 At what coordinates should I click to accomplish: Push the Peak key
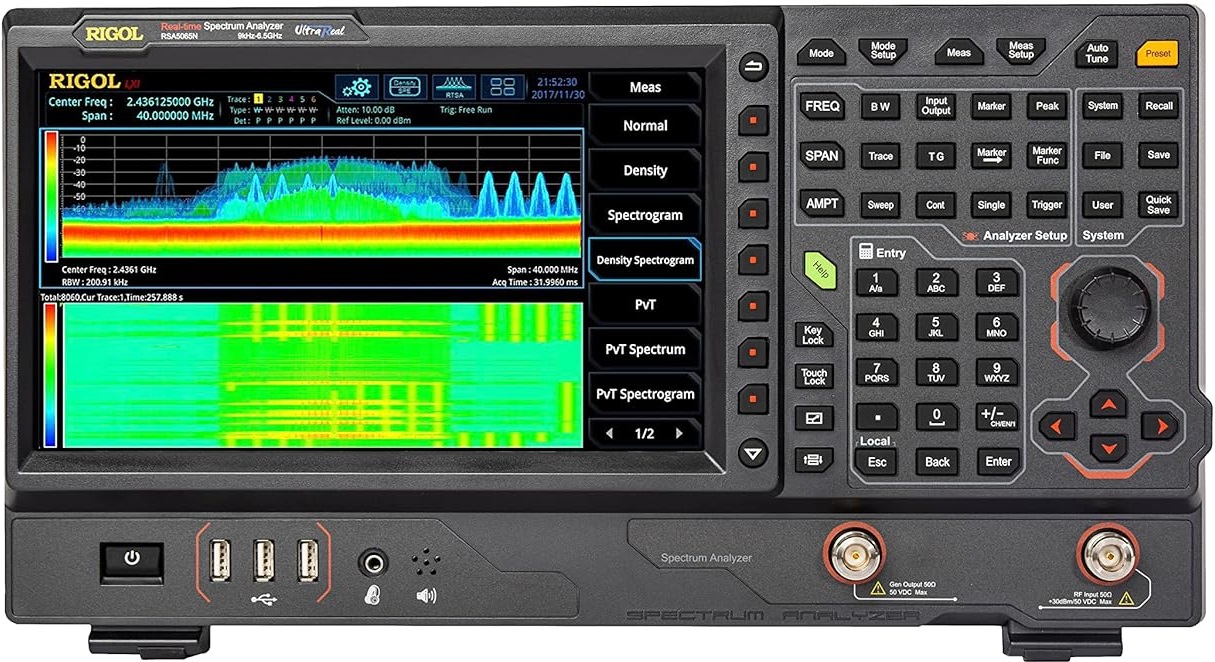[x=1047, y=106]
